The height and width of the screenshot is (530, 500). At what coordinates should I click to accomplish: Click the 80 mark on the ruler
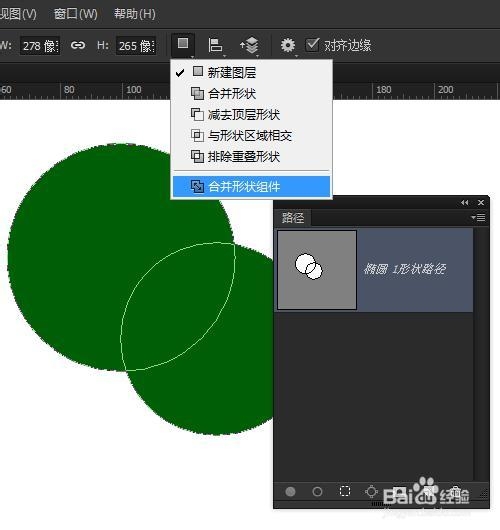click(x=69, y=90)
